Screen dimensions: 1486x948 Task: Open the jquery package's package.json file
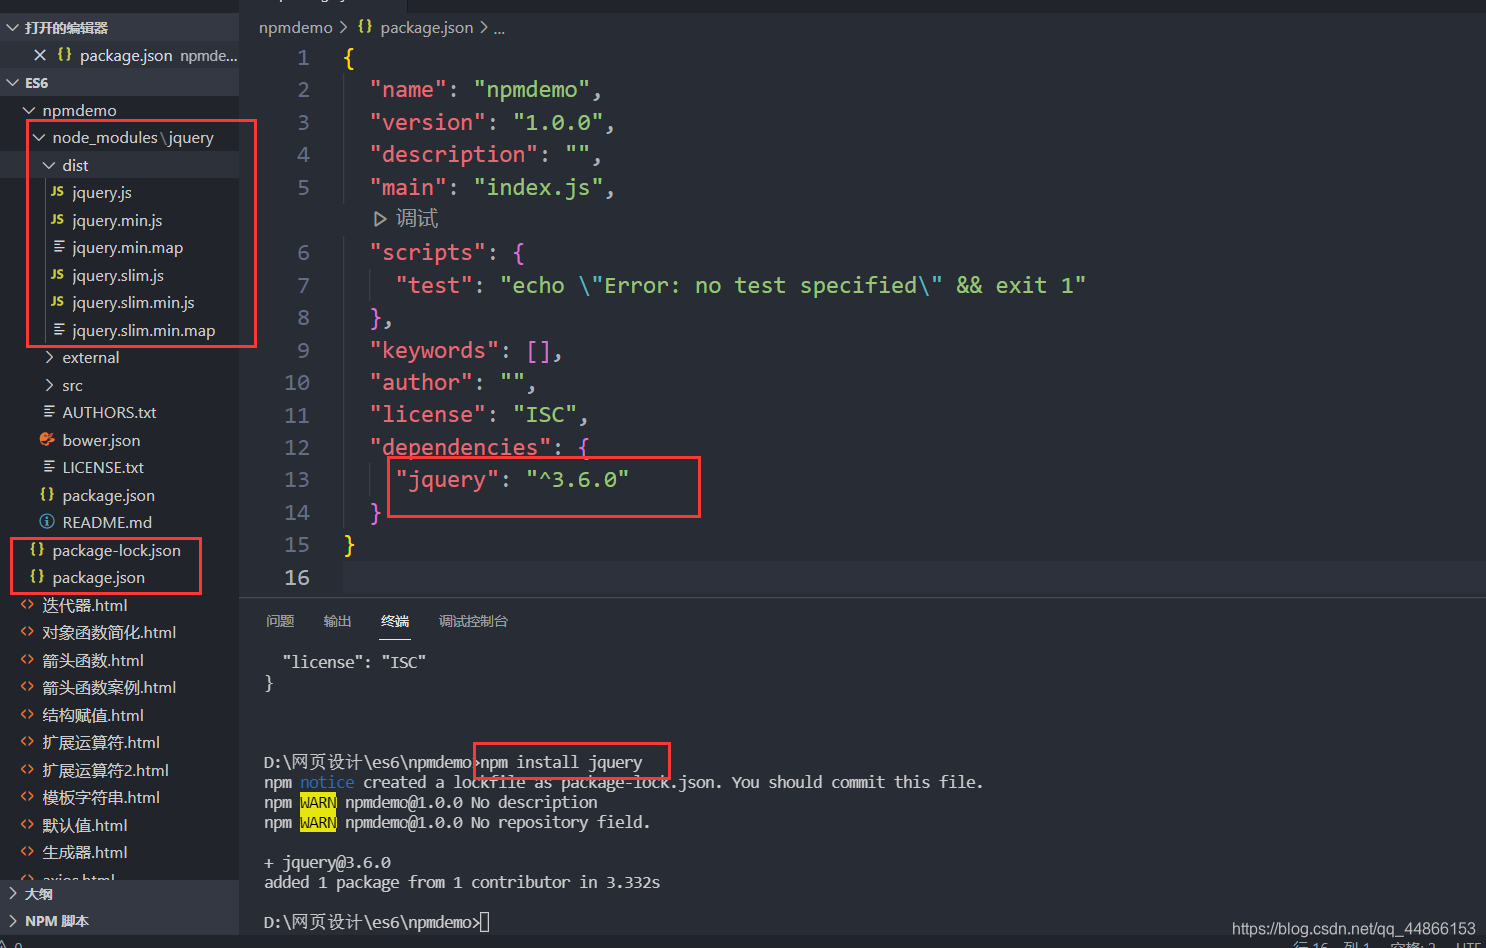[x=108, y=495]
